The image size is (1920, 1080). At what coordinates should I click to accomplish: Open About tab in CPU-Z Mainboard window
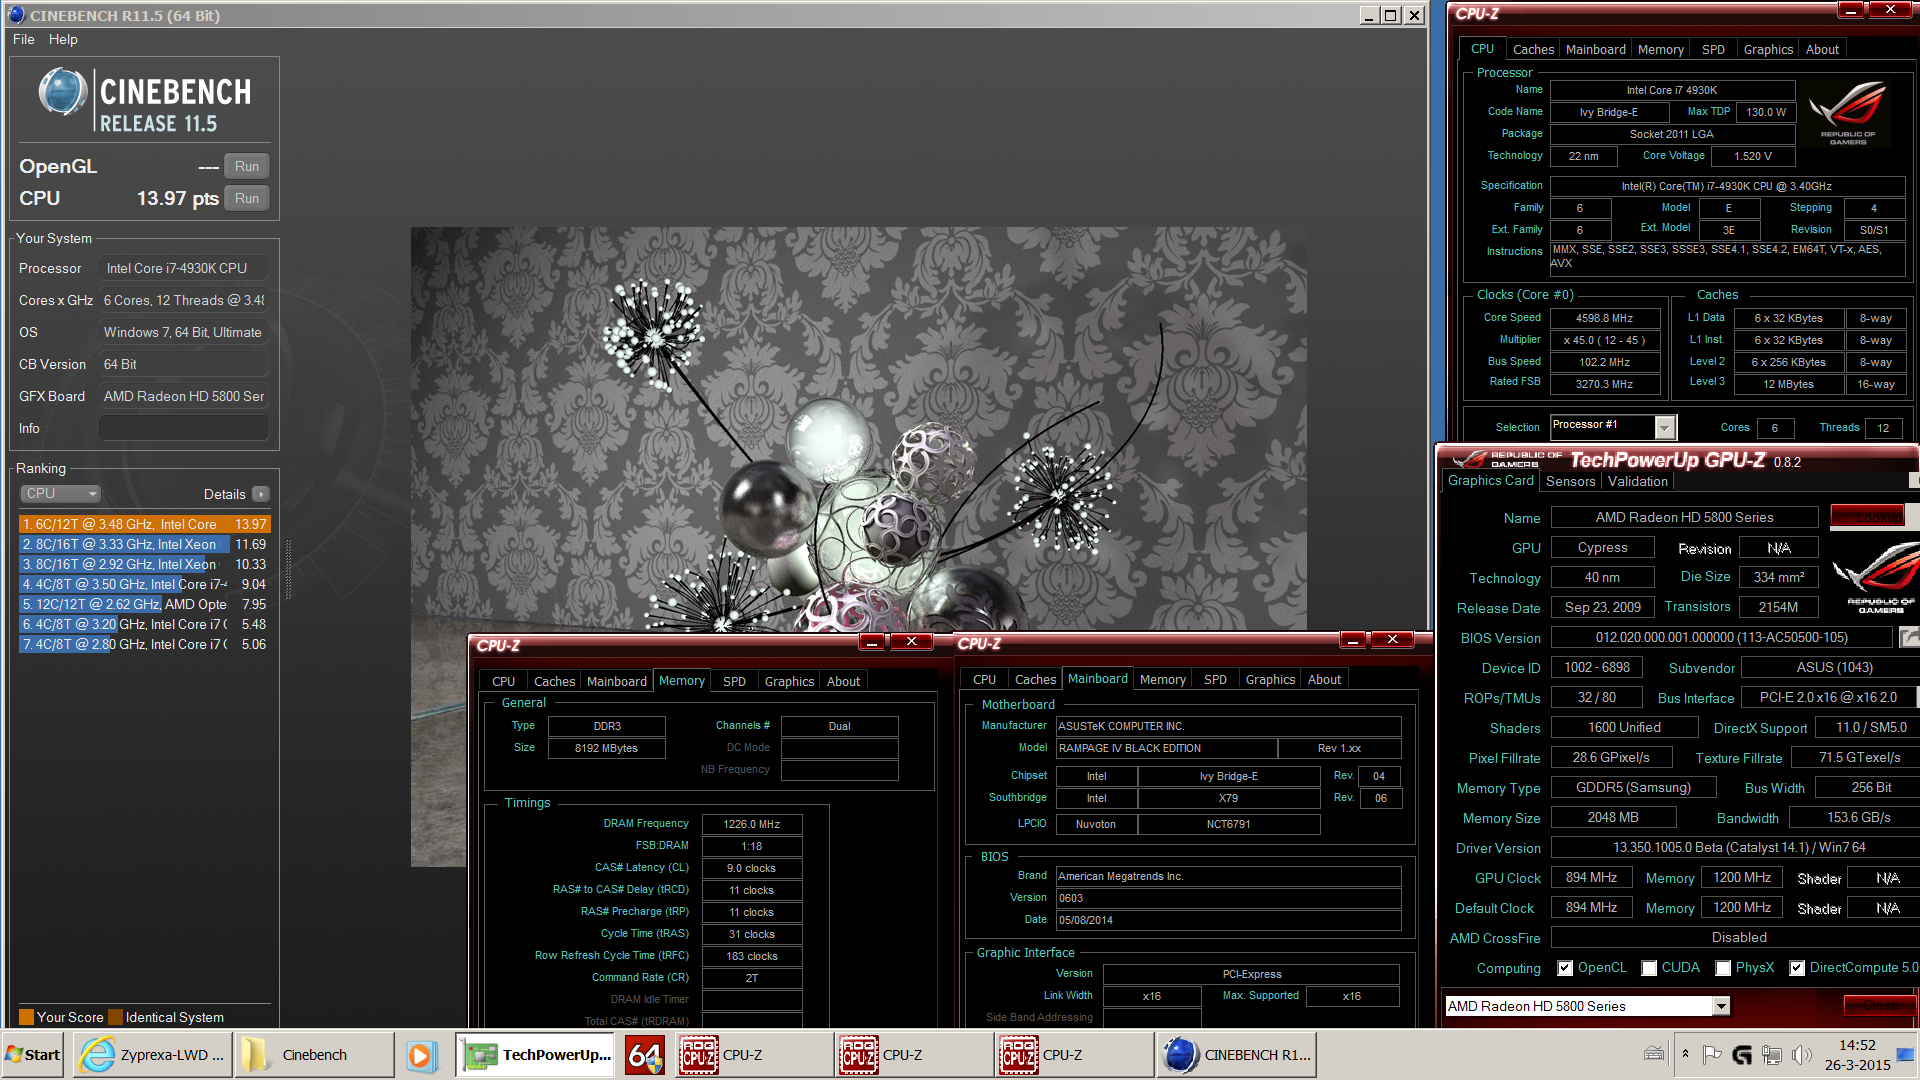click(1324, 679)
